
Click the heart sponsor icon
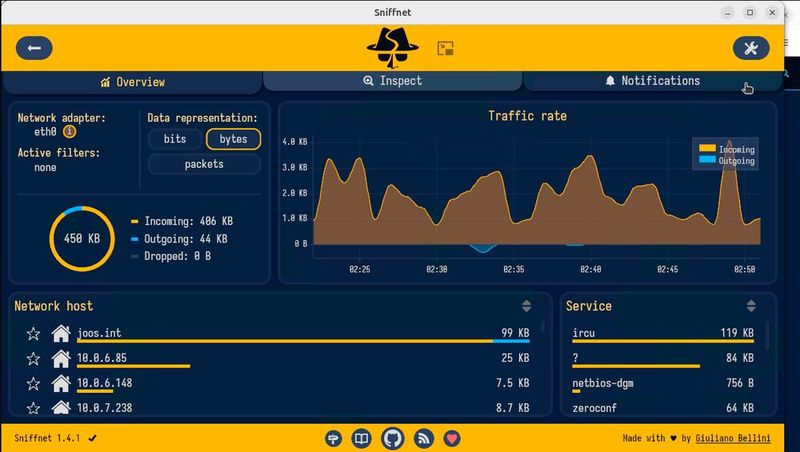coord(452,438)
